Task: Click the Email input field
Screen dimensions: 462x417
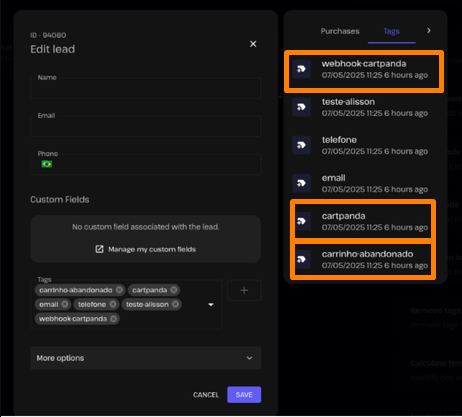Action: [x=146, y=126]
